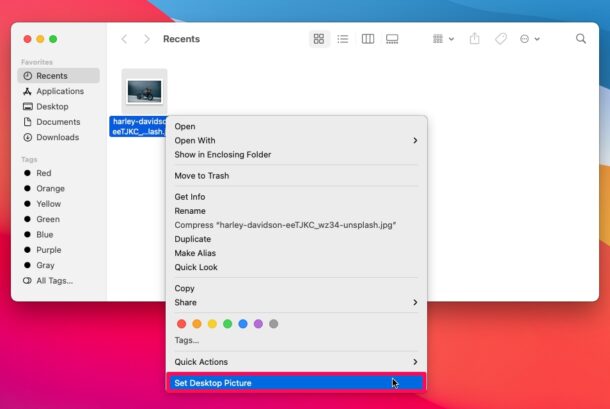Screen dimensions: 610x409
Task: Apply the red tag color dot
Action: (x=181, y=324)
